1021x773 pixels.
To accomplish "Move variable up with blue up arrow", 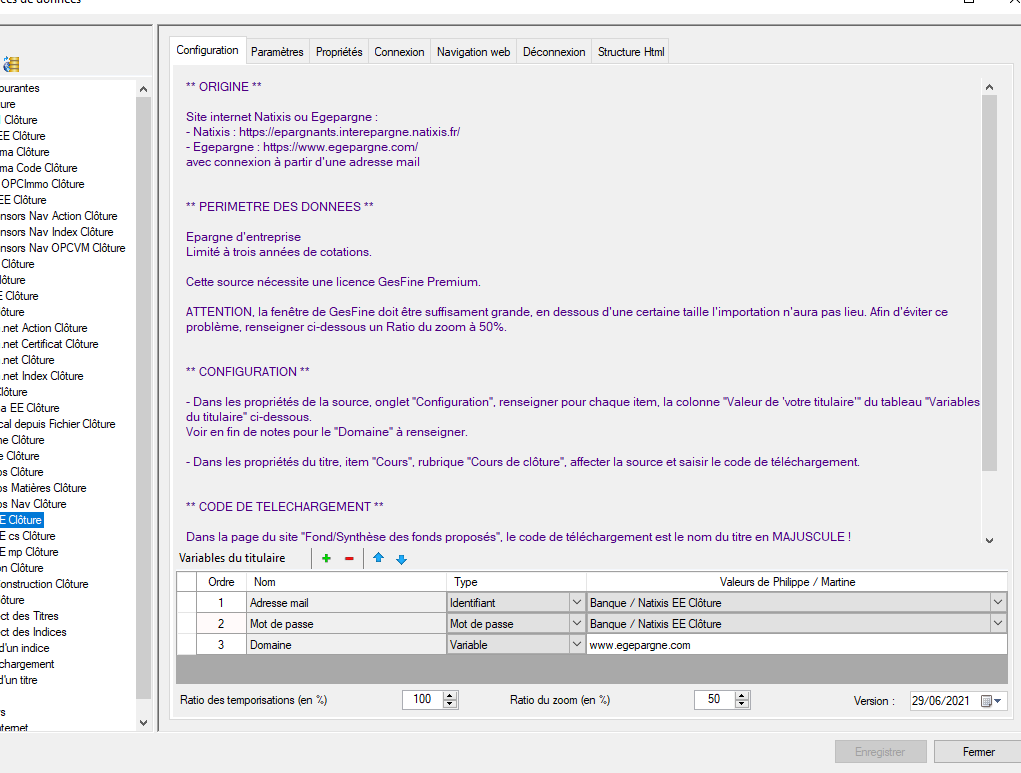I will click(x=378, y=559).
